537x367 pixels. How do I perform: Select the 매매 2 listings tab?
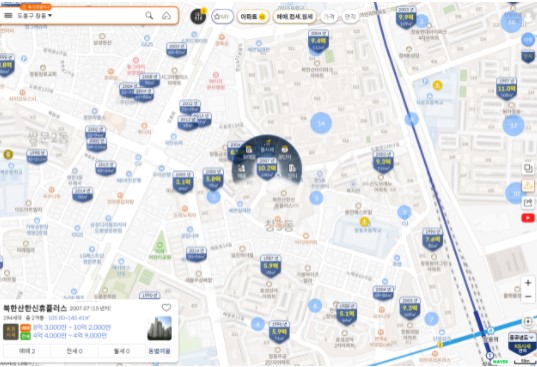(27, 351)
